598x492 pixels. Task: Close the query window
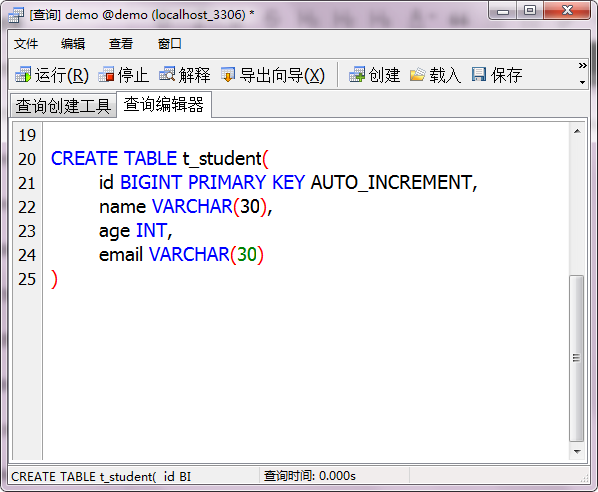coord(567,10)
